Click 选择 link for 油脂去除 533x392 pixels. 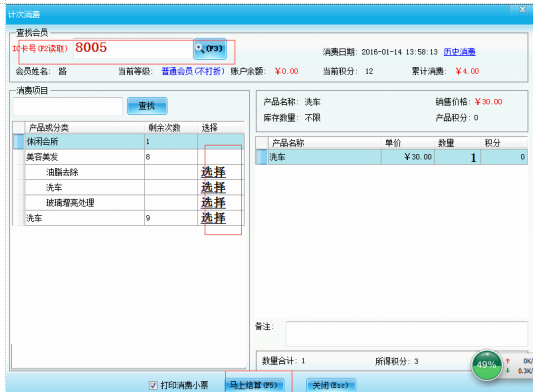(213, 172)
